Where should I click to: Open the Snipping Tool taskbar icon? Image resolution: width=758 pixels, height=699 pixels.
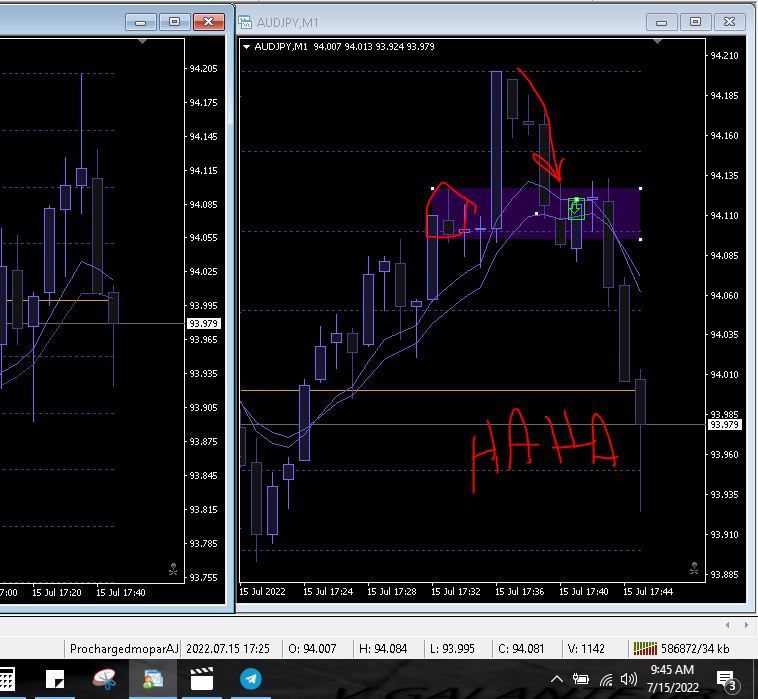(104, 680)
